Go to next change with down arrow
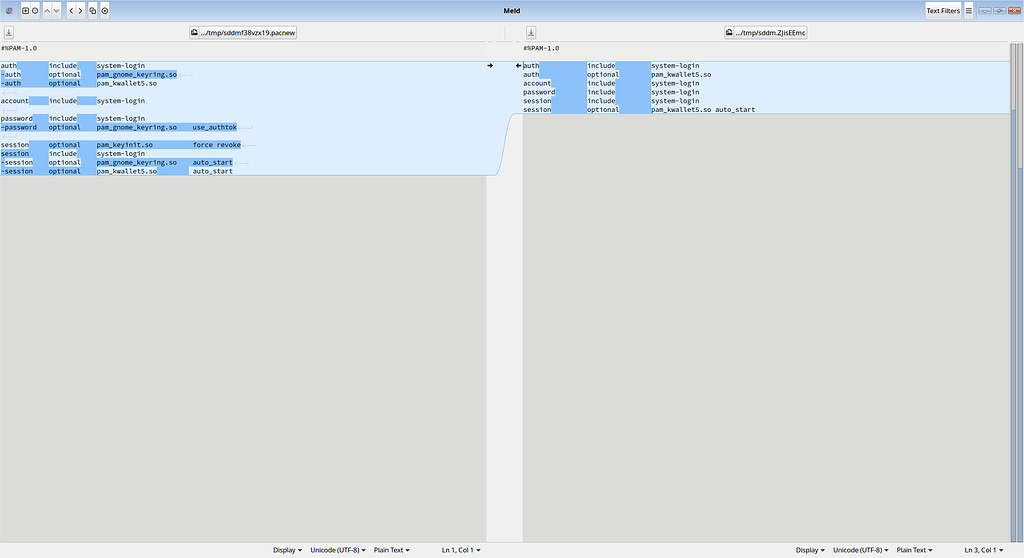This screenshot has width=1024, height=558. tap(57, 10)
